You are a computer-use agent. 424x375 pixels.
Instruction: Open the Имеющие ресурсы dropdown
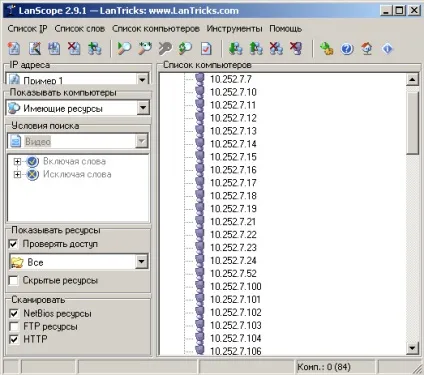tap(143, 108)
